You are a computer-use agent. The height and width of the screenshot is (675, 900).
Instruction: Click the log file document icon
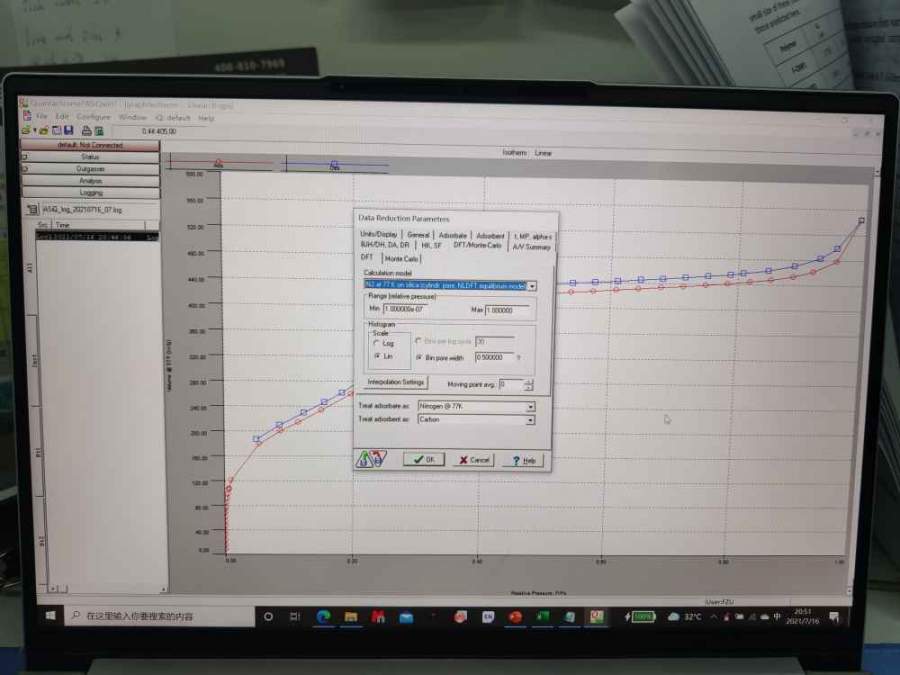pos(33,210)
